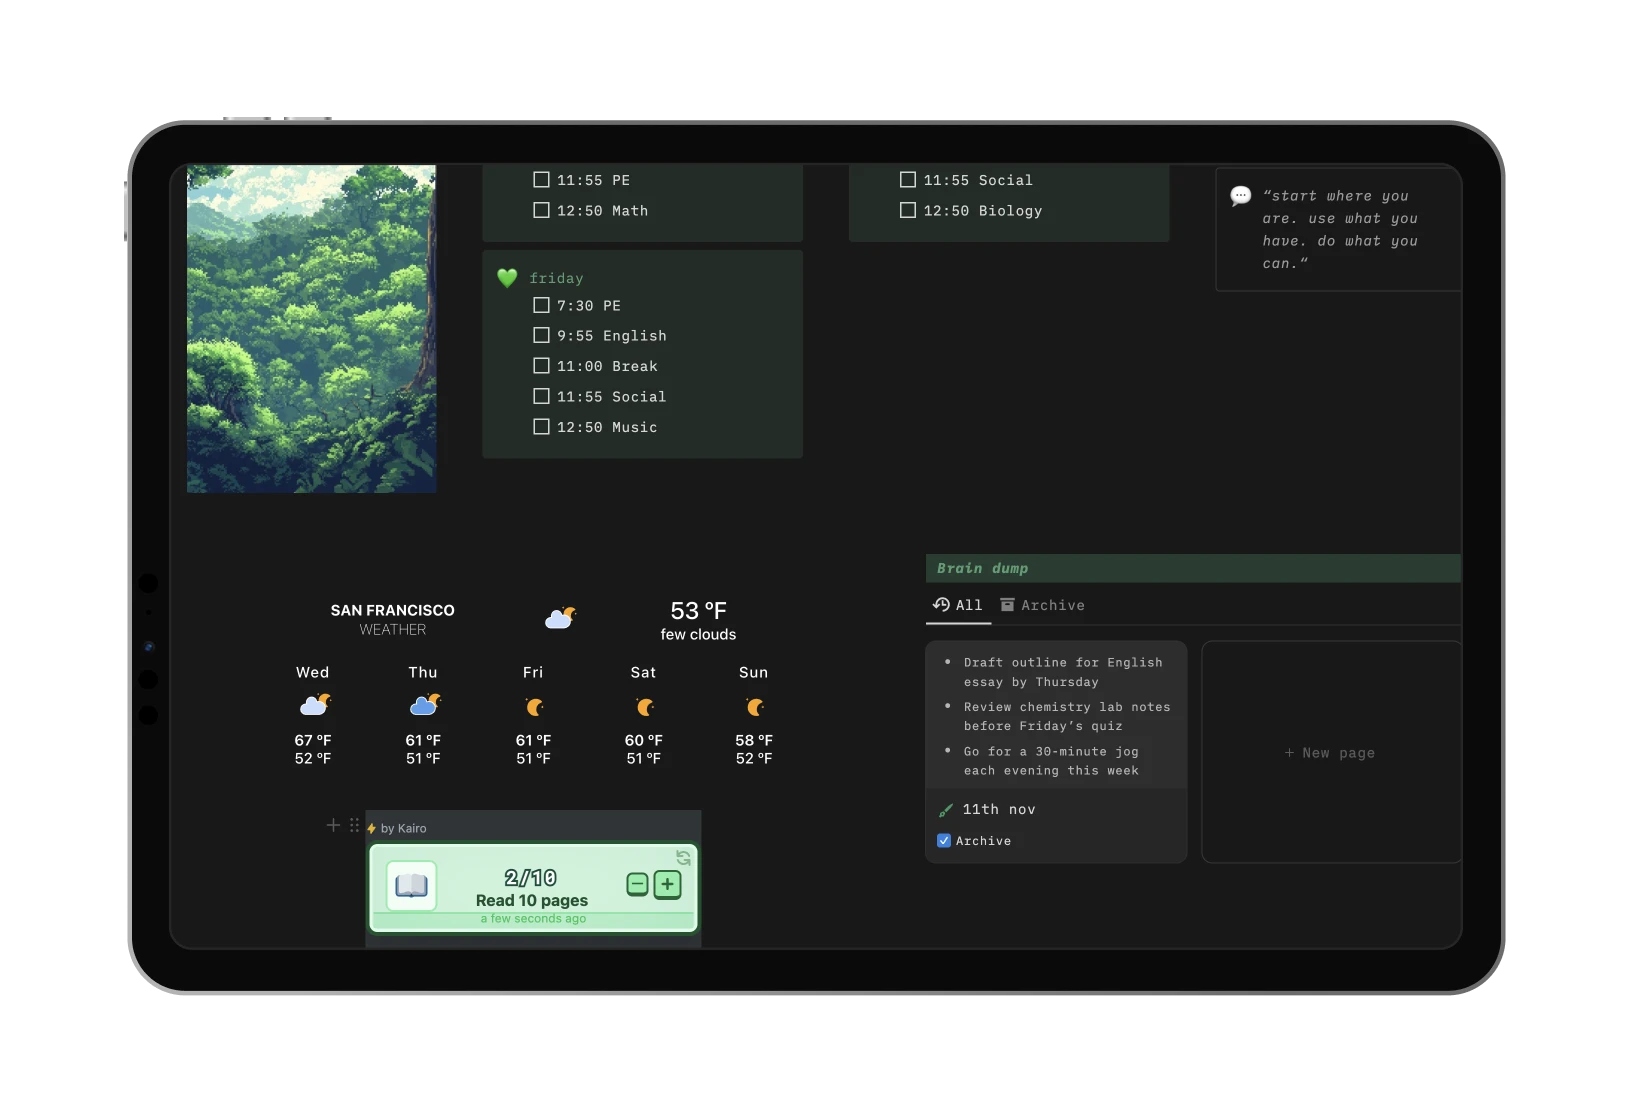Click the 53 °F current temperature
The width and height of the screenshot is (1626, 1111).
click(698, 610)
